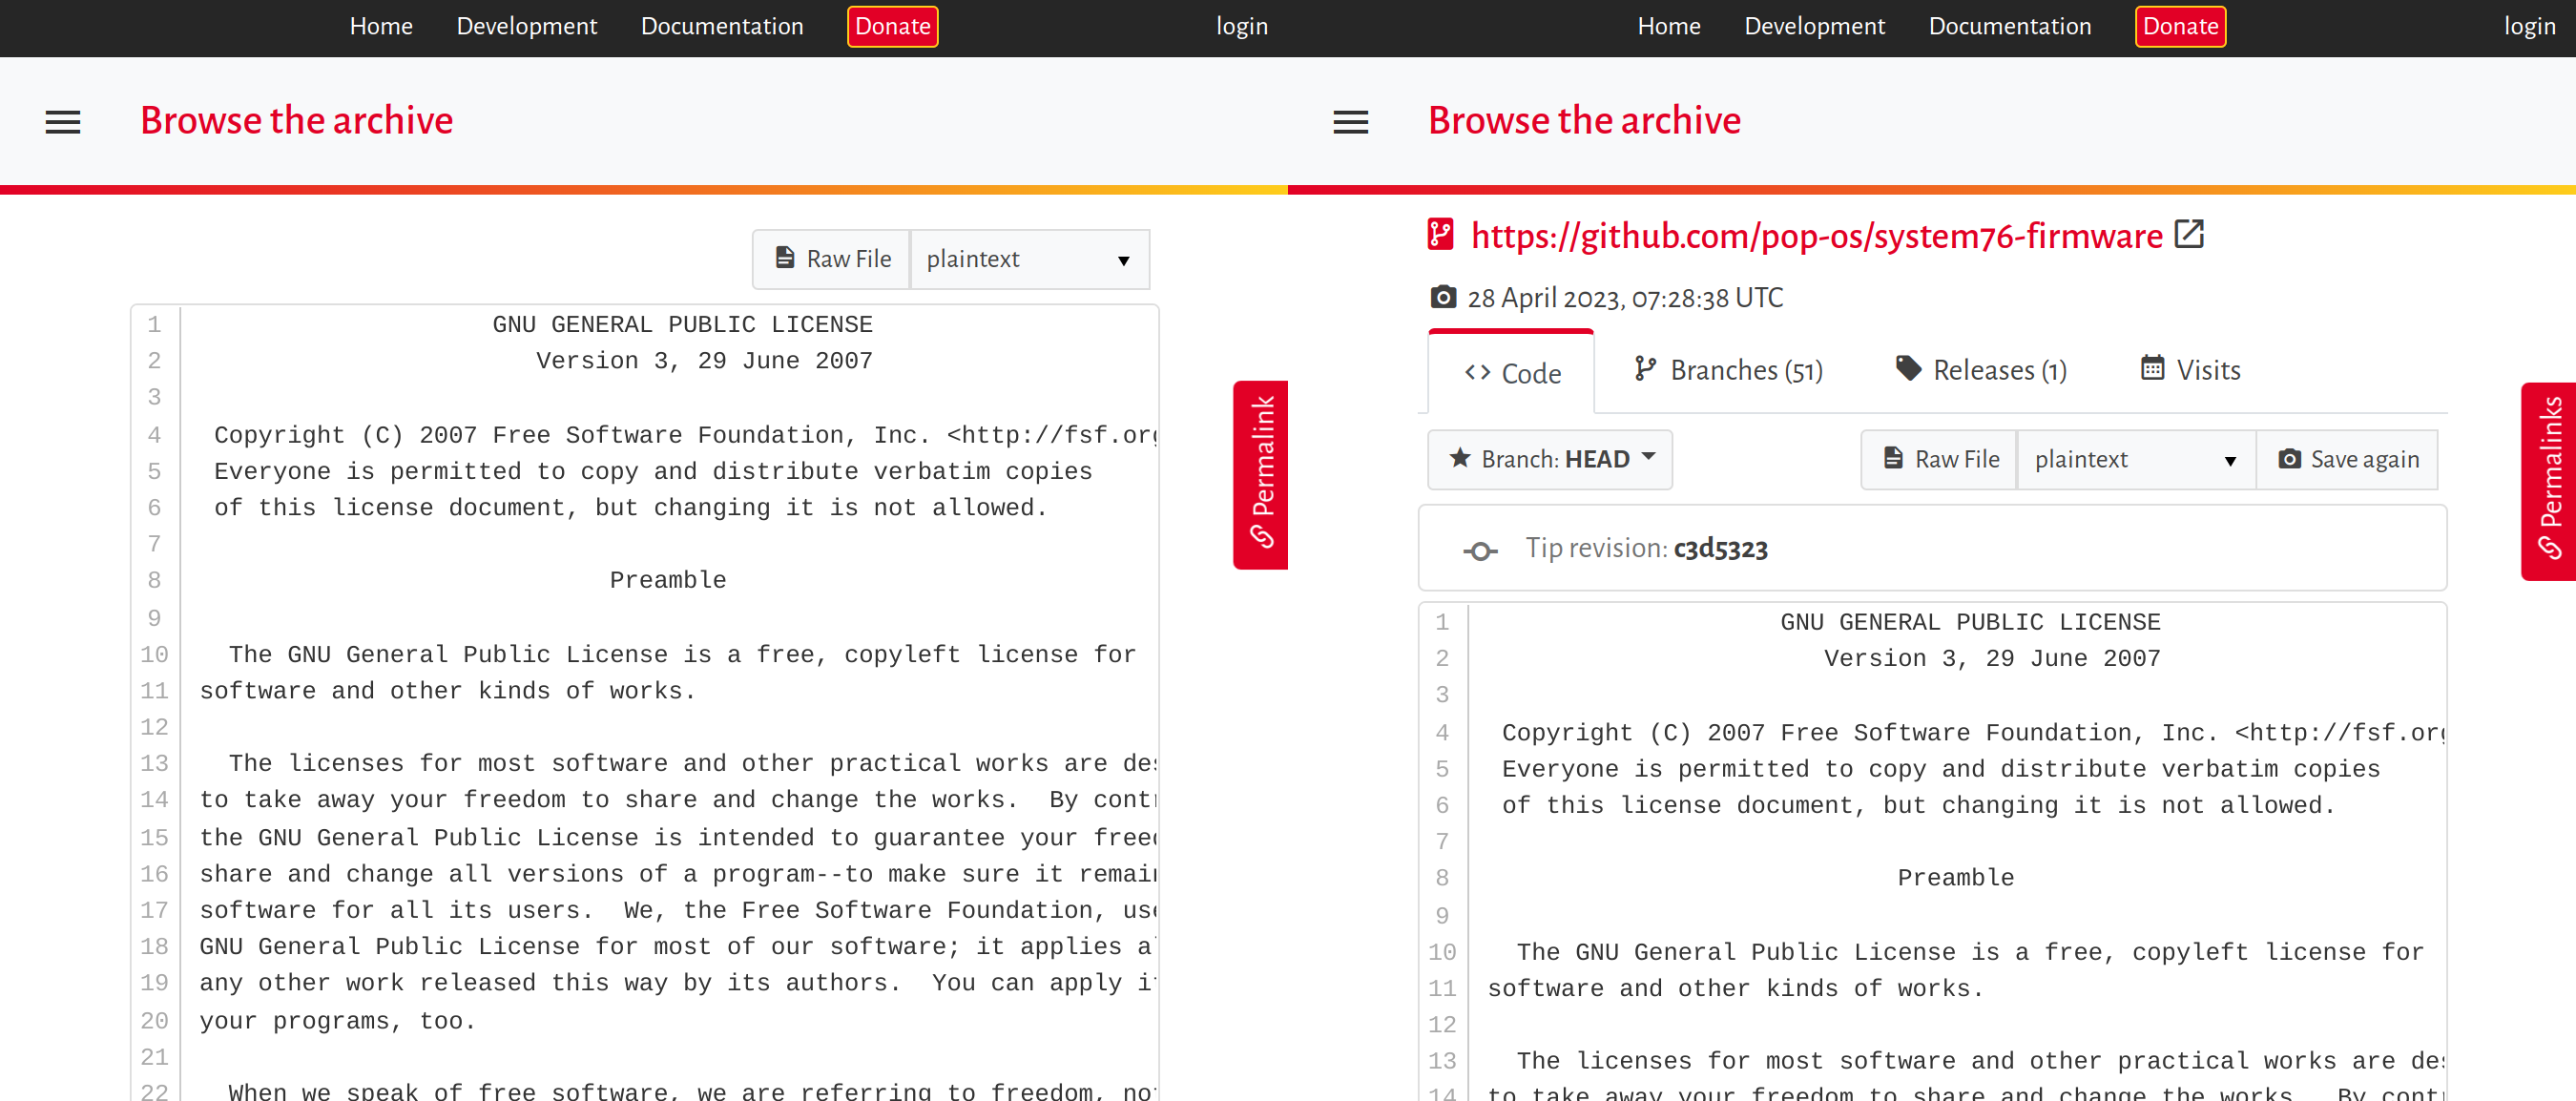Switch to the Releases (1) tab
Image resolution: width=2576 pixels, height=1101 pixels.
(1981, 370)
